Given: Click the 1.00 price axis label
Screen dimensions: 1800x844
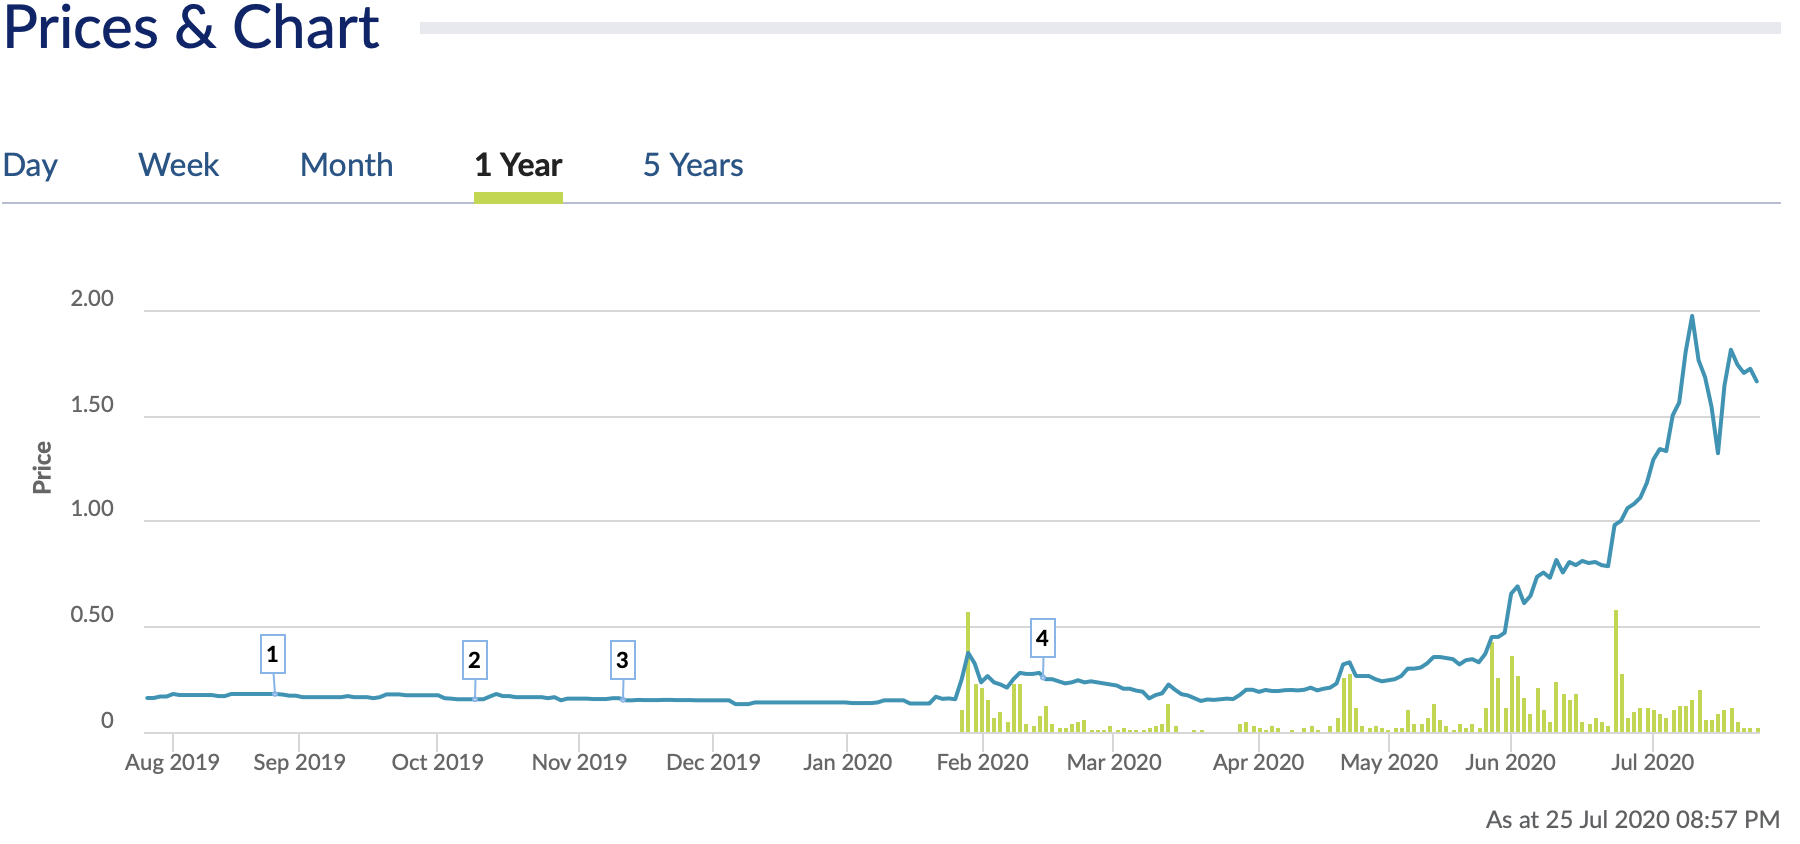Looking at the screenshot, I should [x=92, y=509].
